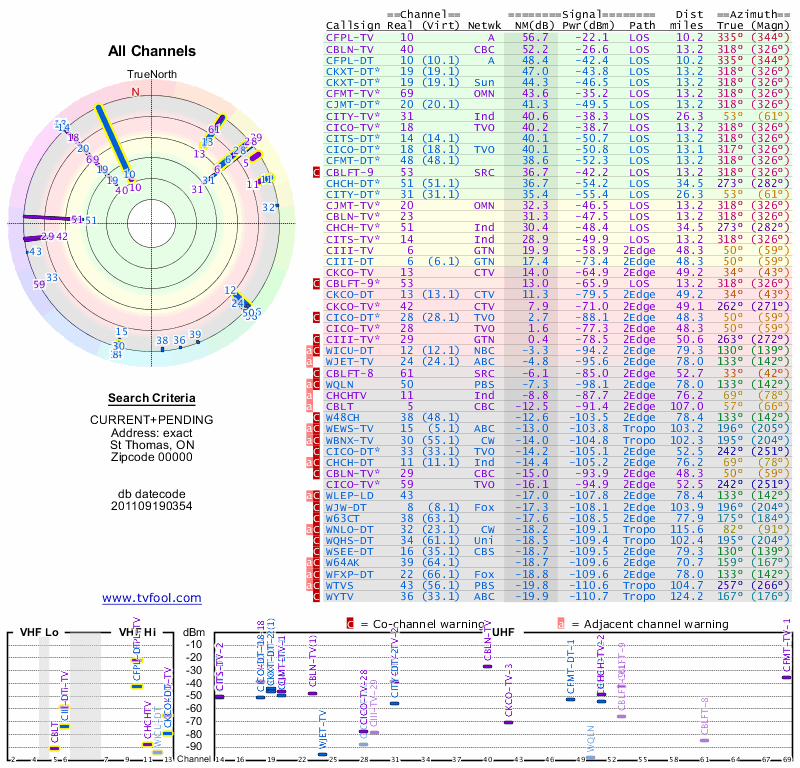Select the CFPL-TV callsign
Screen dimensions: 800x768
[x=349, y=38]
